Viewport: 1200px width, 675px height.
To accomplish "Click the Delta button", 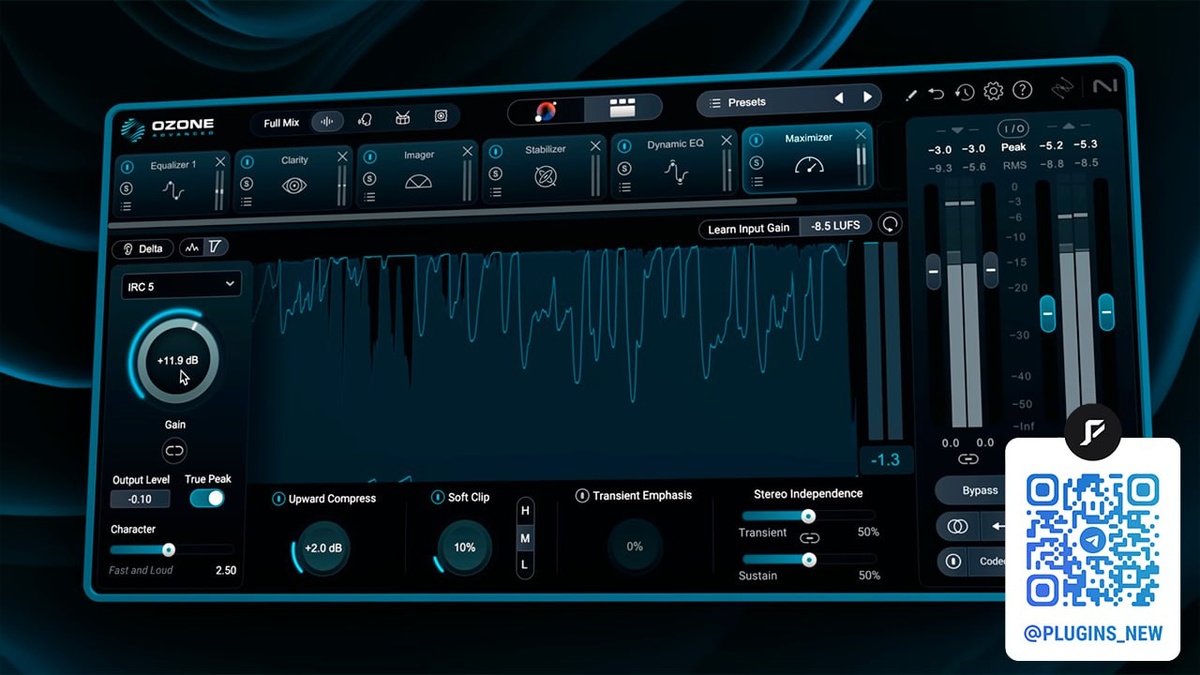I will [143, 248].
